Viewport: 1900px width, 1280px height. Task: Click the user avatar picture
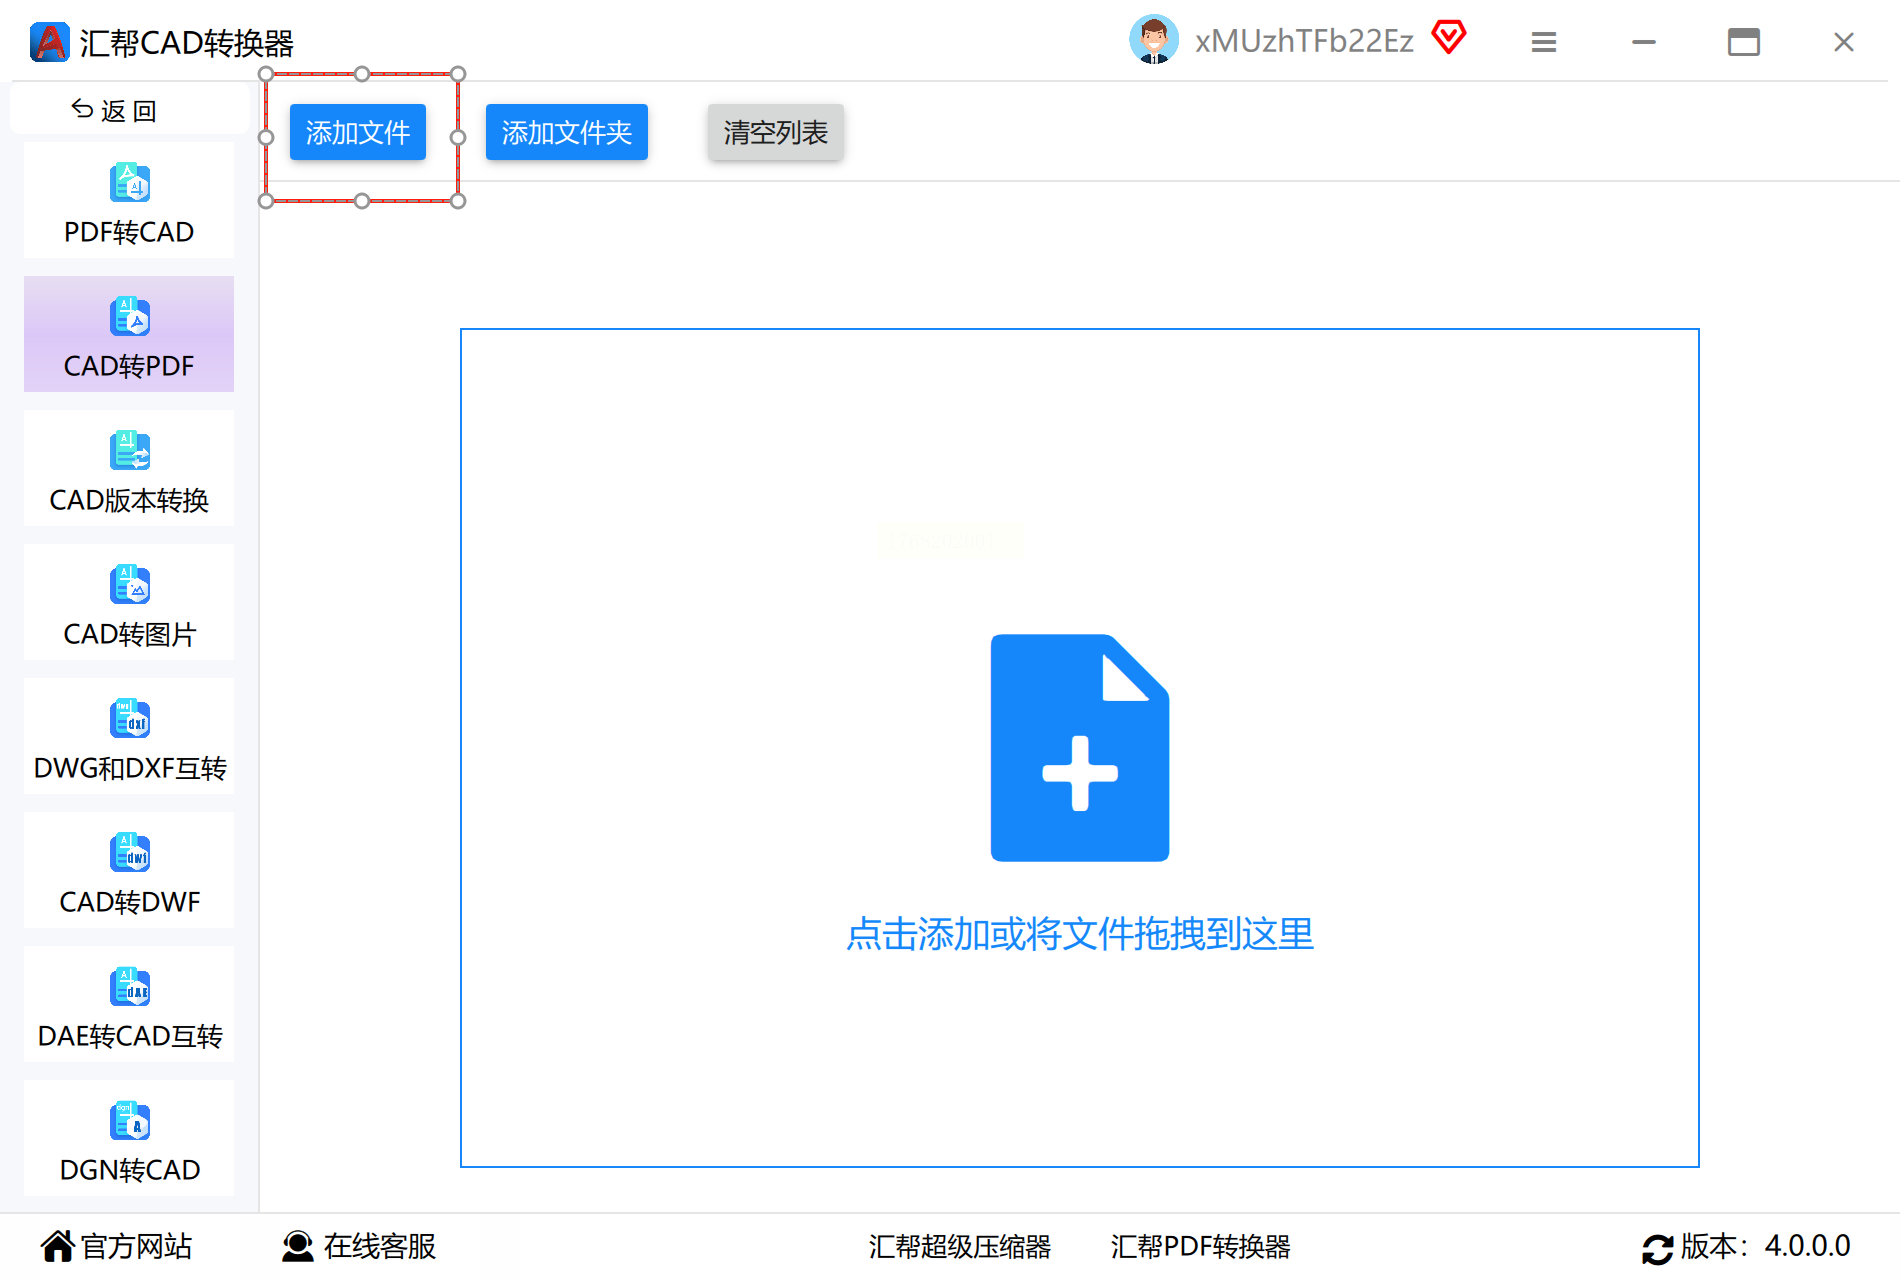(x=1153, y=40)
